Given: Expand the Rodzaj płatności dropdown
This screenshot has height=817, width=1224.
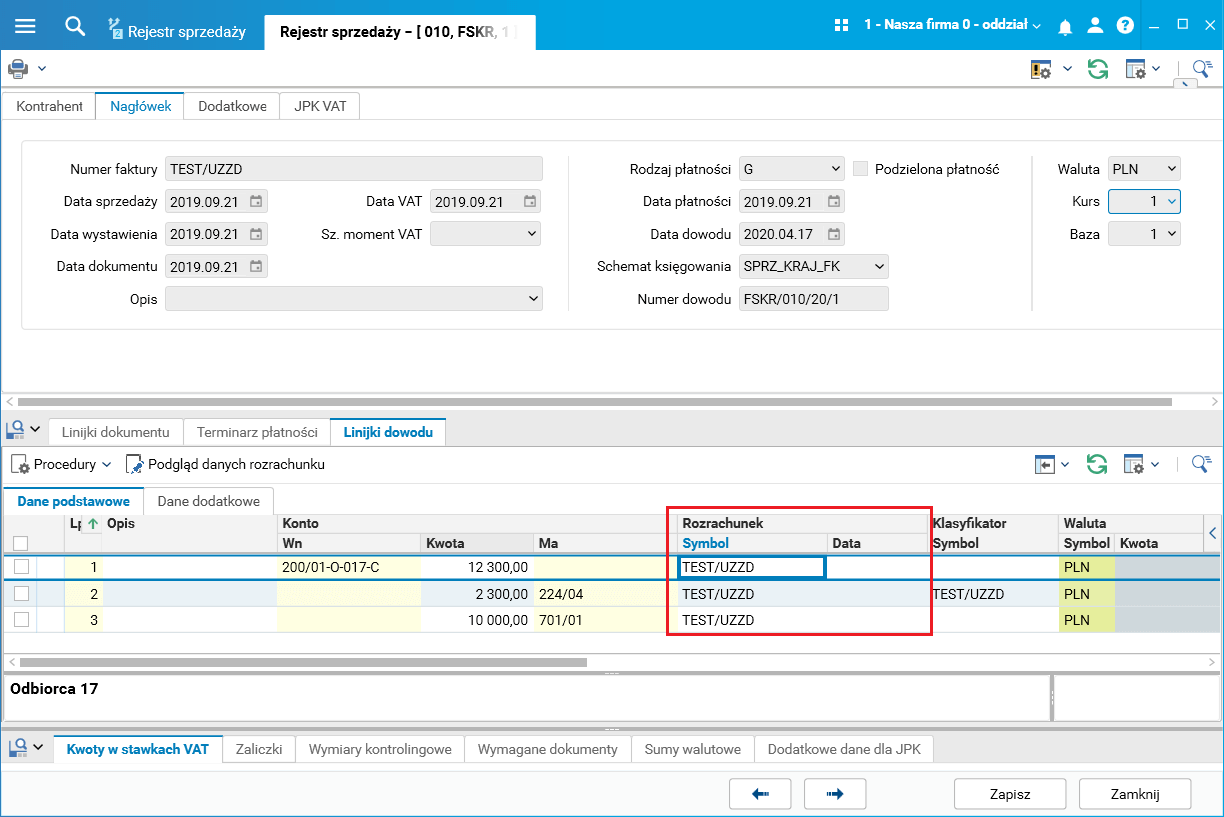Looking at the screenshot, I should (x=836, y=169).
